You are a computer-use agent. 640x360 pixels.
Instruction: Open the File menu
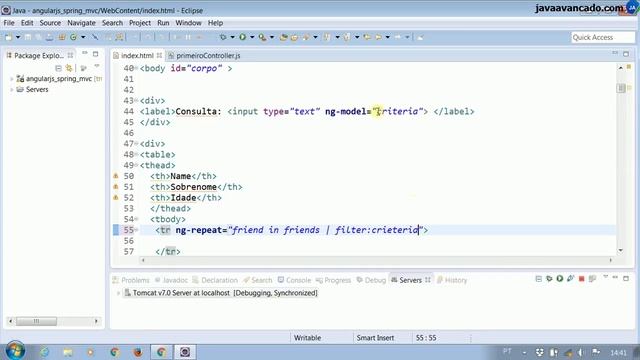(x=9, y=23)
